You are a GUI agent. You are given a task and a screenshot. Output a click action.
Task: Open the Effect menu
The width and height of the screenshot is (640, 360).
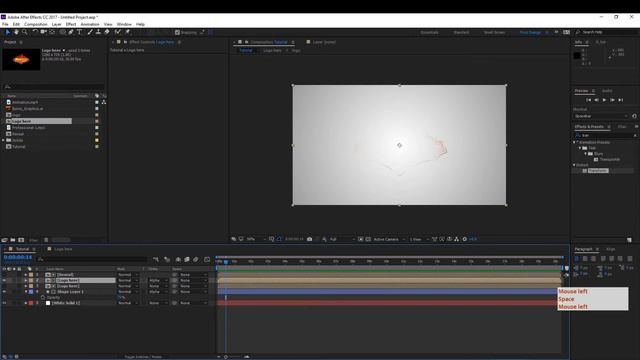[71, 24]
